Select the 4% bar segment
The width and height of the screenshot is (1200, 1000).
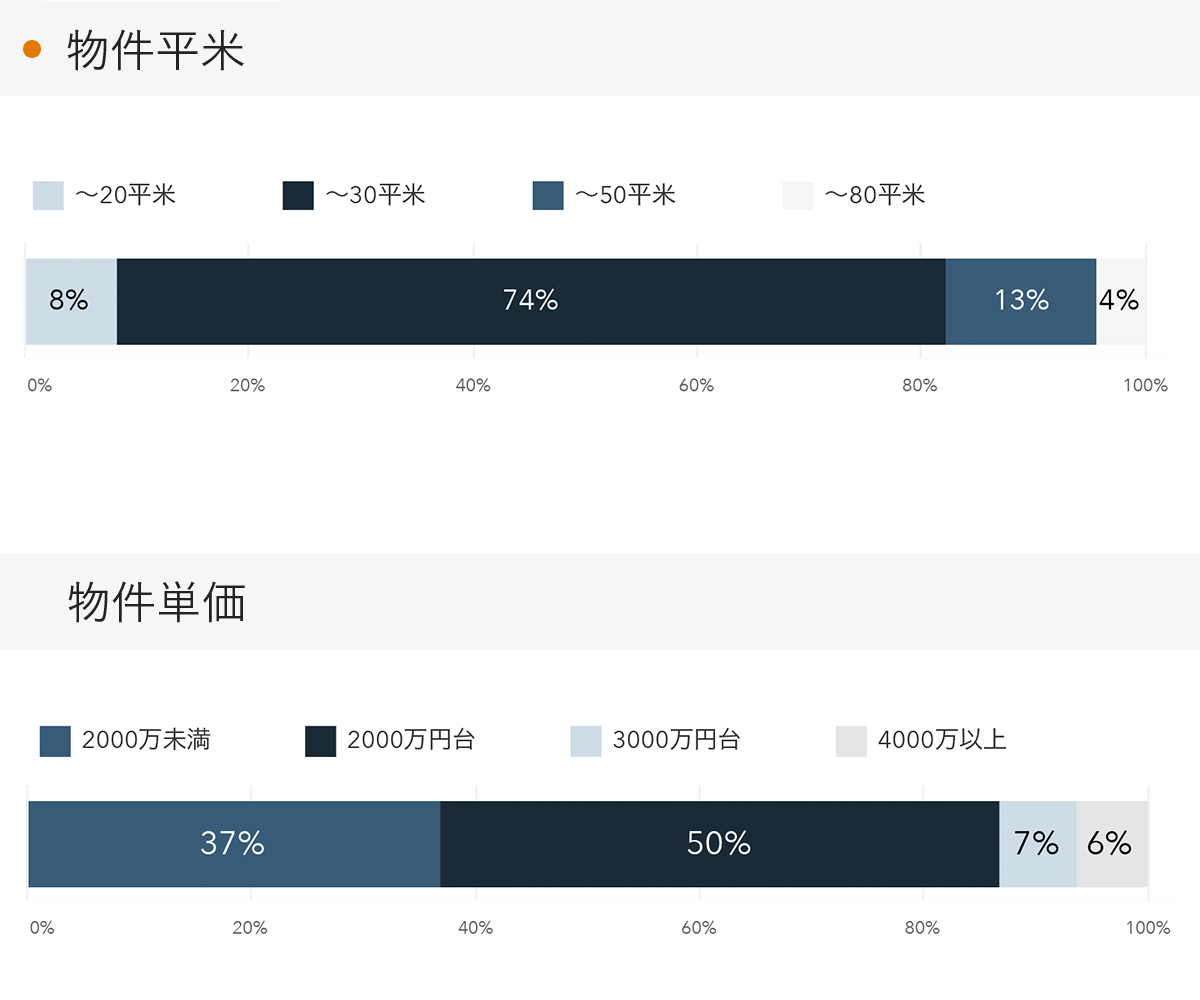click(x=1121, y=301)
